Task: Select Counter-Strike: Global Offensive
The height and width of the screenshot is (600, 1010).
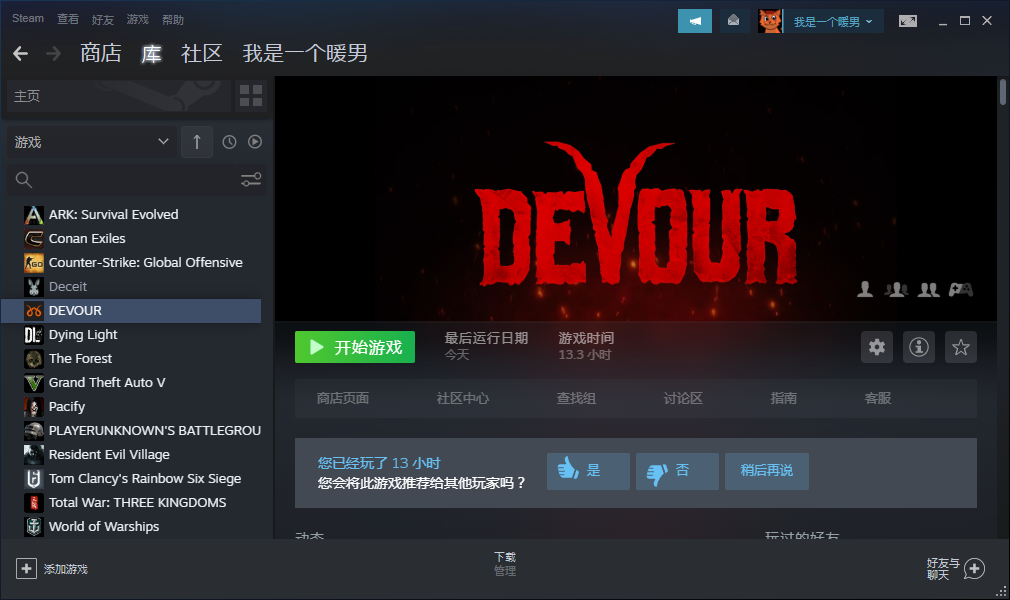Action: tap(131, 262)
